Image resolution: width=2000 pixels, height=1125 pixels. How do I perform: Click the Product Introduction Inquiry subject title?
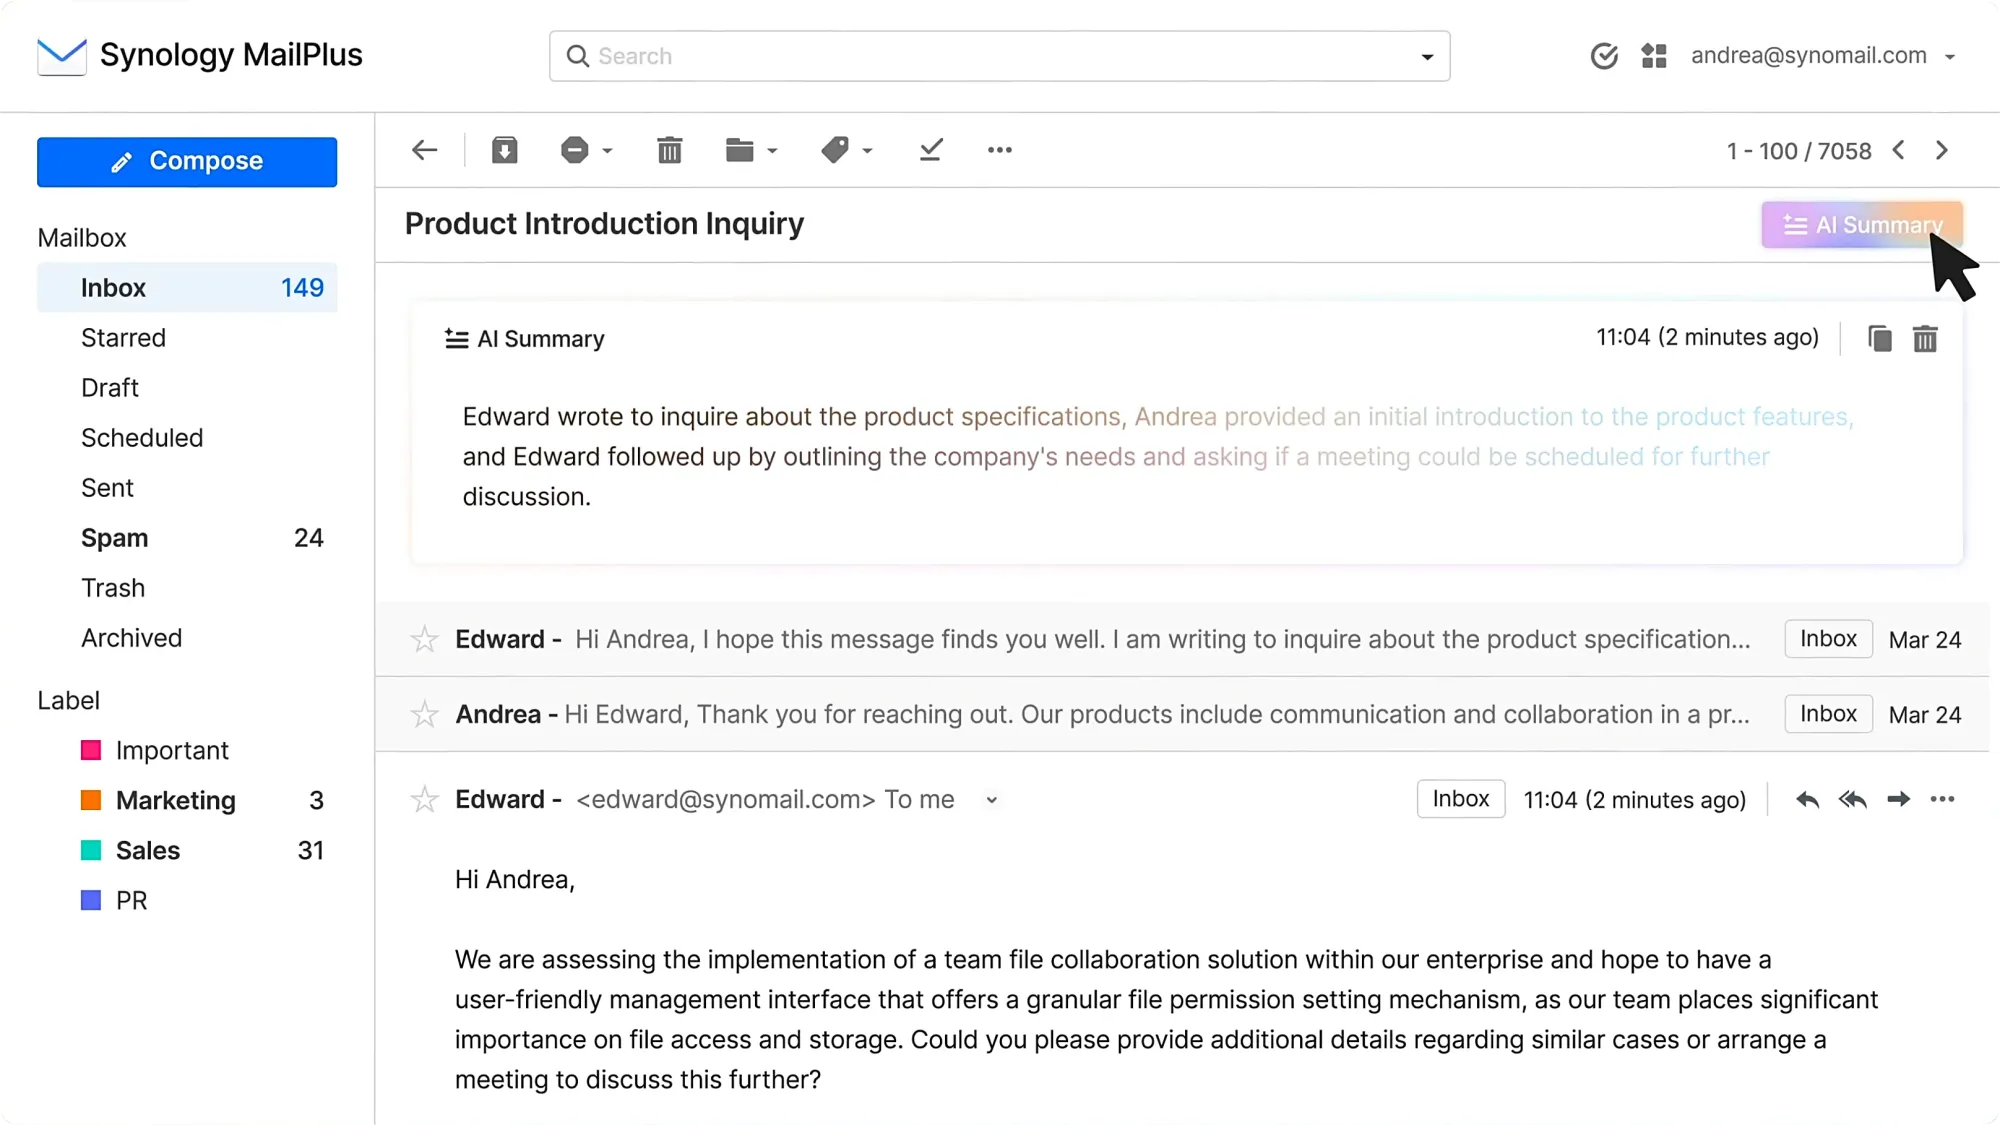pos(604,223)
